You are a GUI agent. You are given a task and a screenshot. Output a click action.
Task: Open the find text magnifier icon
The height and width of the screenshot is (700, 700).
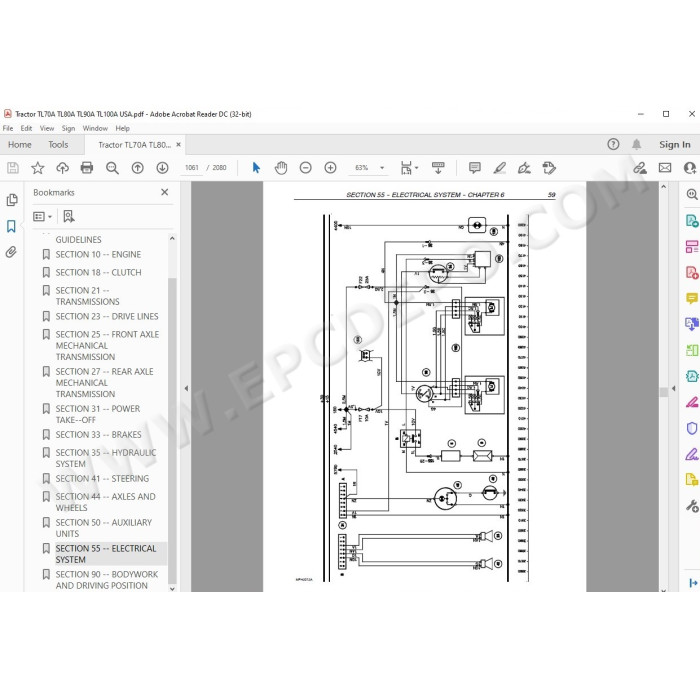[x=112, y=168]
